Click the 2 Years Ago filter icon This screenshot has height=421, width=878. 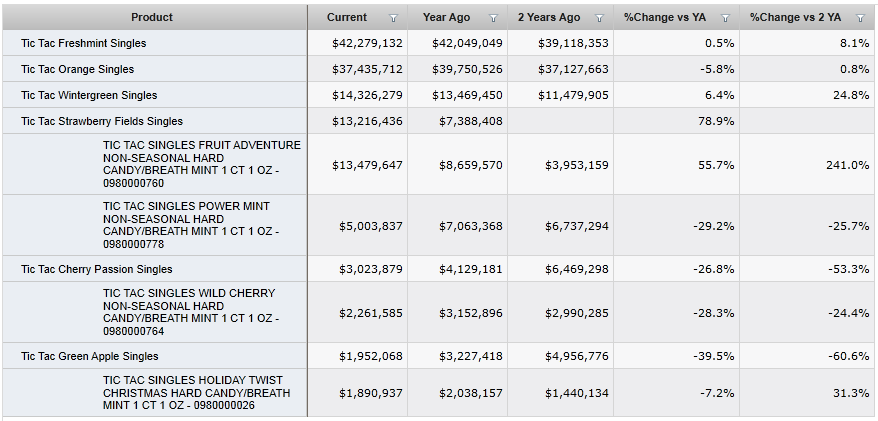tap(599, 18)
